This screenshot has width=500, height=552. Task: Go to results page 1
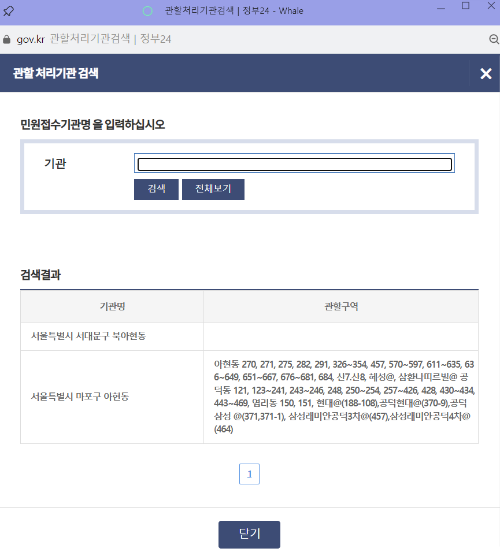(249, 474)
